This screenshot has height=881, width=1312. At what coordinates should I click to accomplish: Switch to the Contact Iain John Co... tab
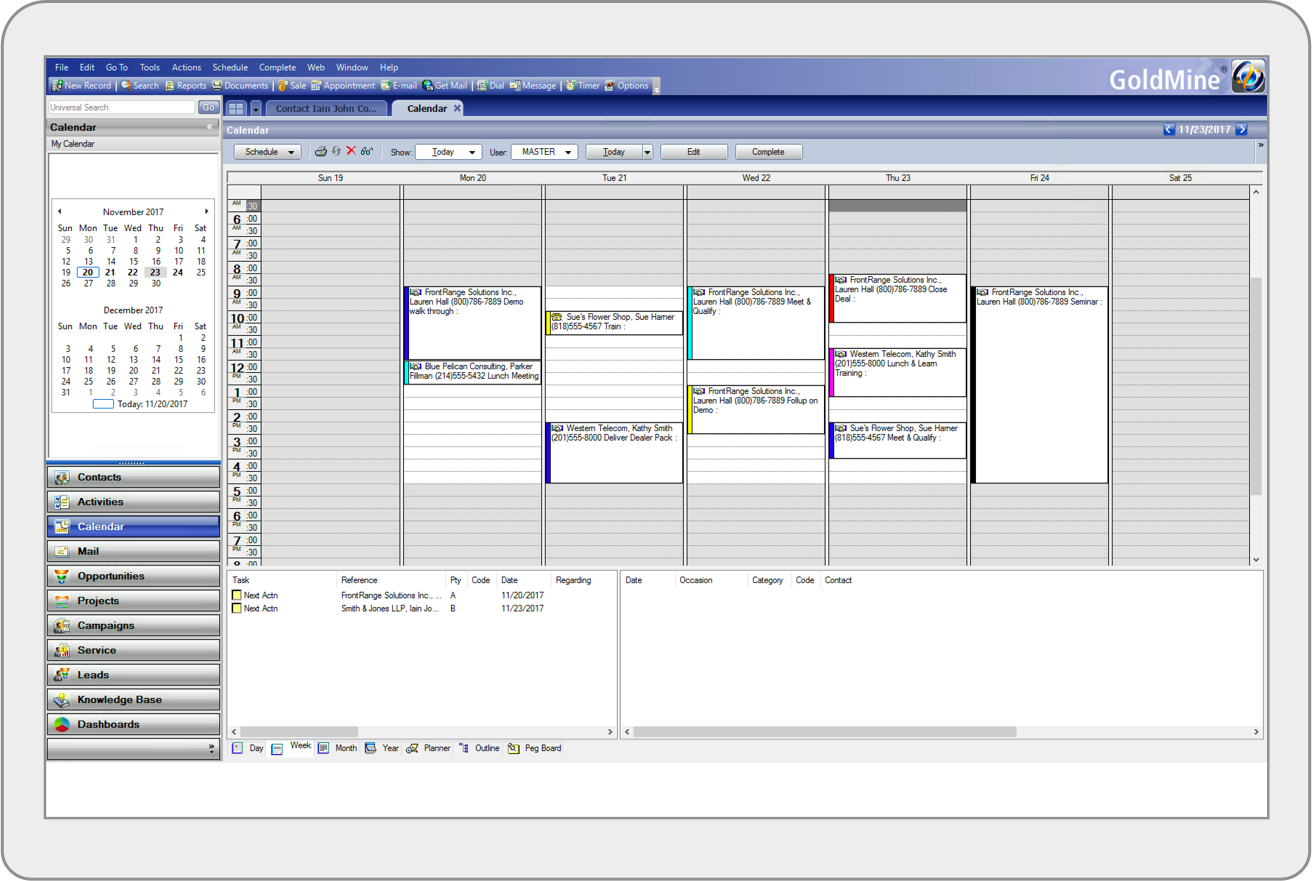(x=326, y=108)
